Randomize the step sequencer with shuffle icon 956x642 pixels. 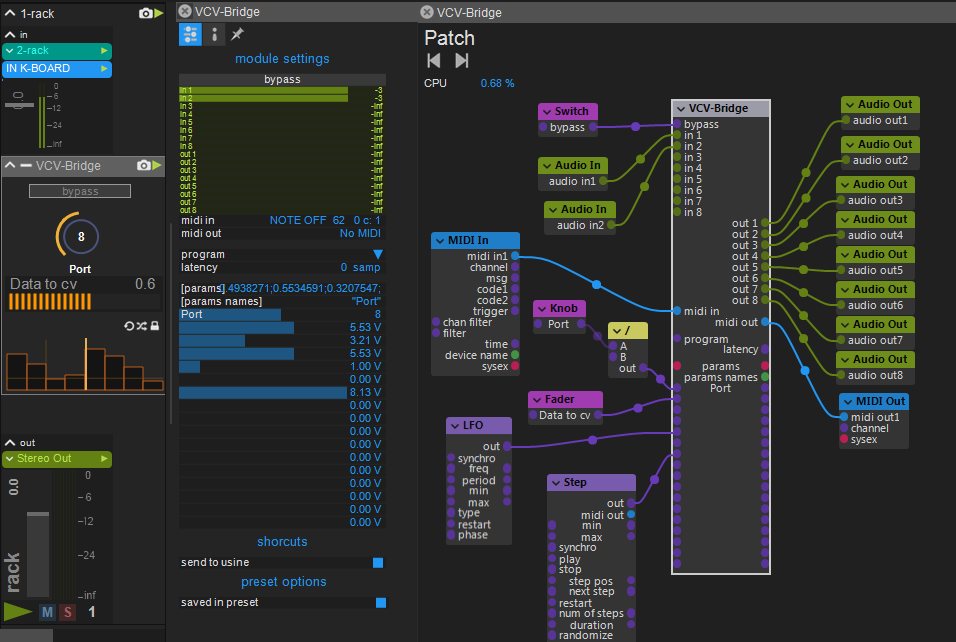point(142,326)
